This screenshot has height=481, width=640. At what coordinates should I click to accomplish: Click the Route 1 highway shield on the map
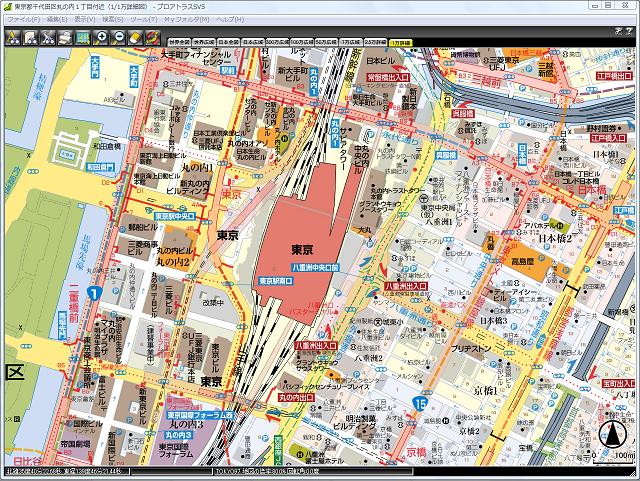click(x=94, y=293)
